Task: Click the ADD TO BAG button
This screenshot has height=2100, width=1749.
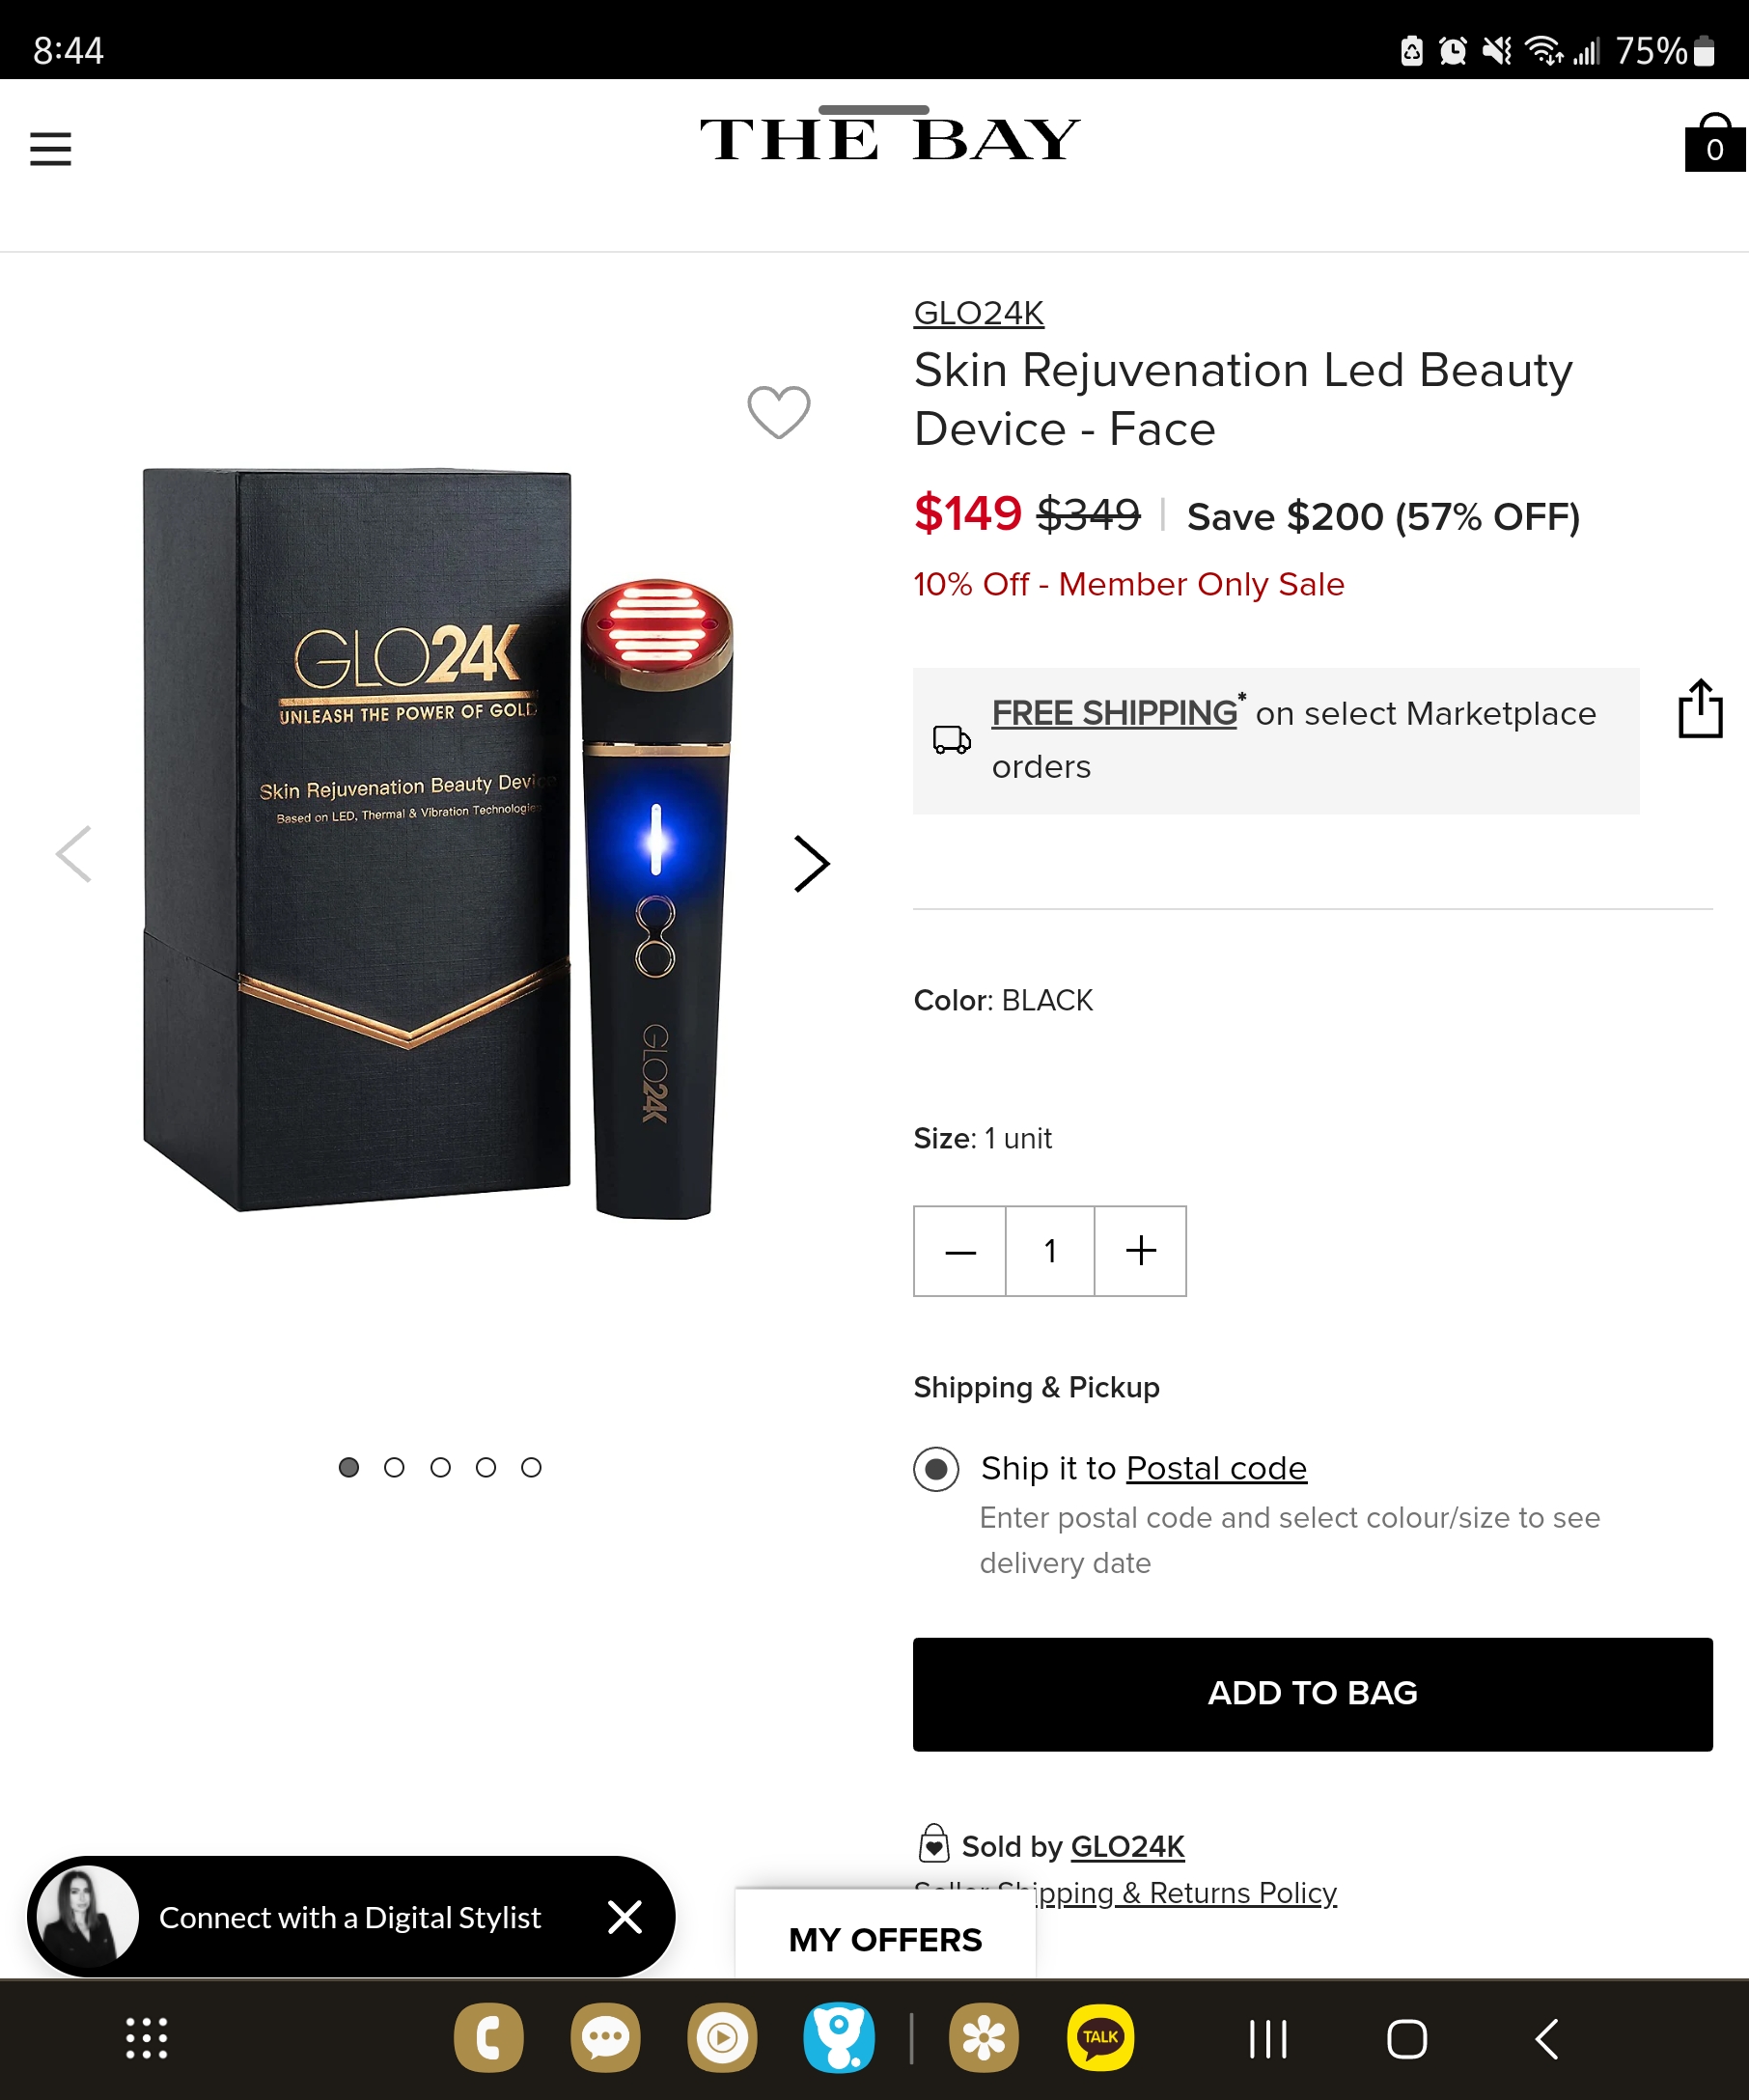Action: (1312, 1694)
